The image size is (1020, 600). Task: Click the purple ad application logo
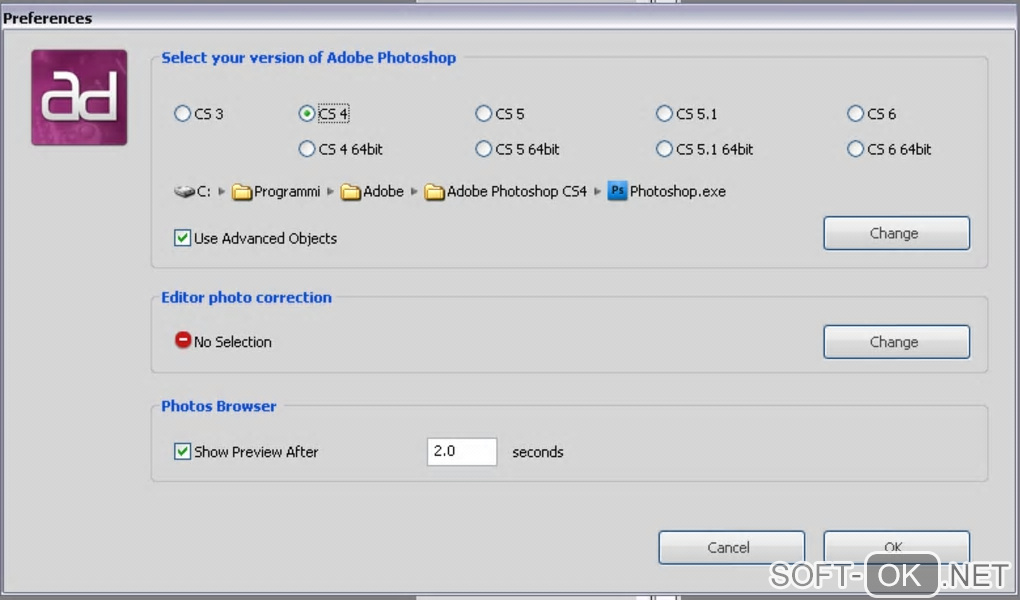tap(79, 97)
